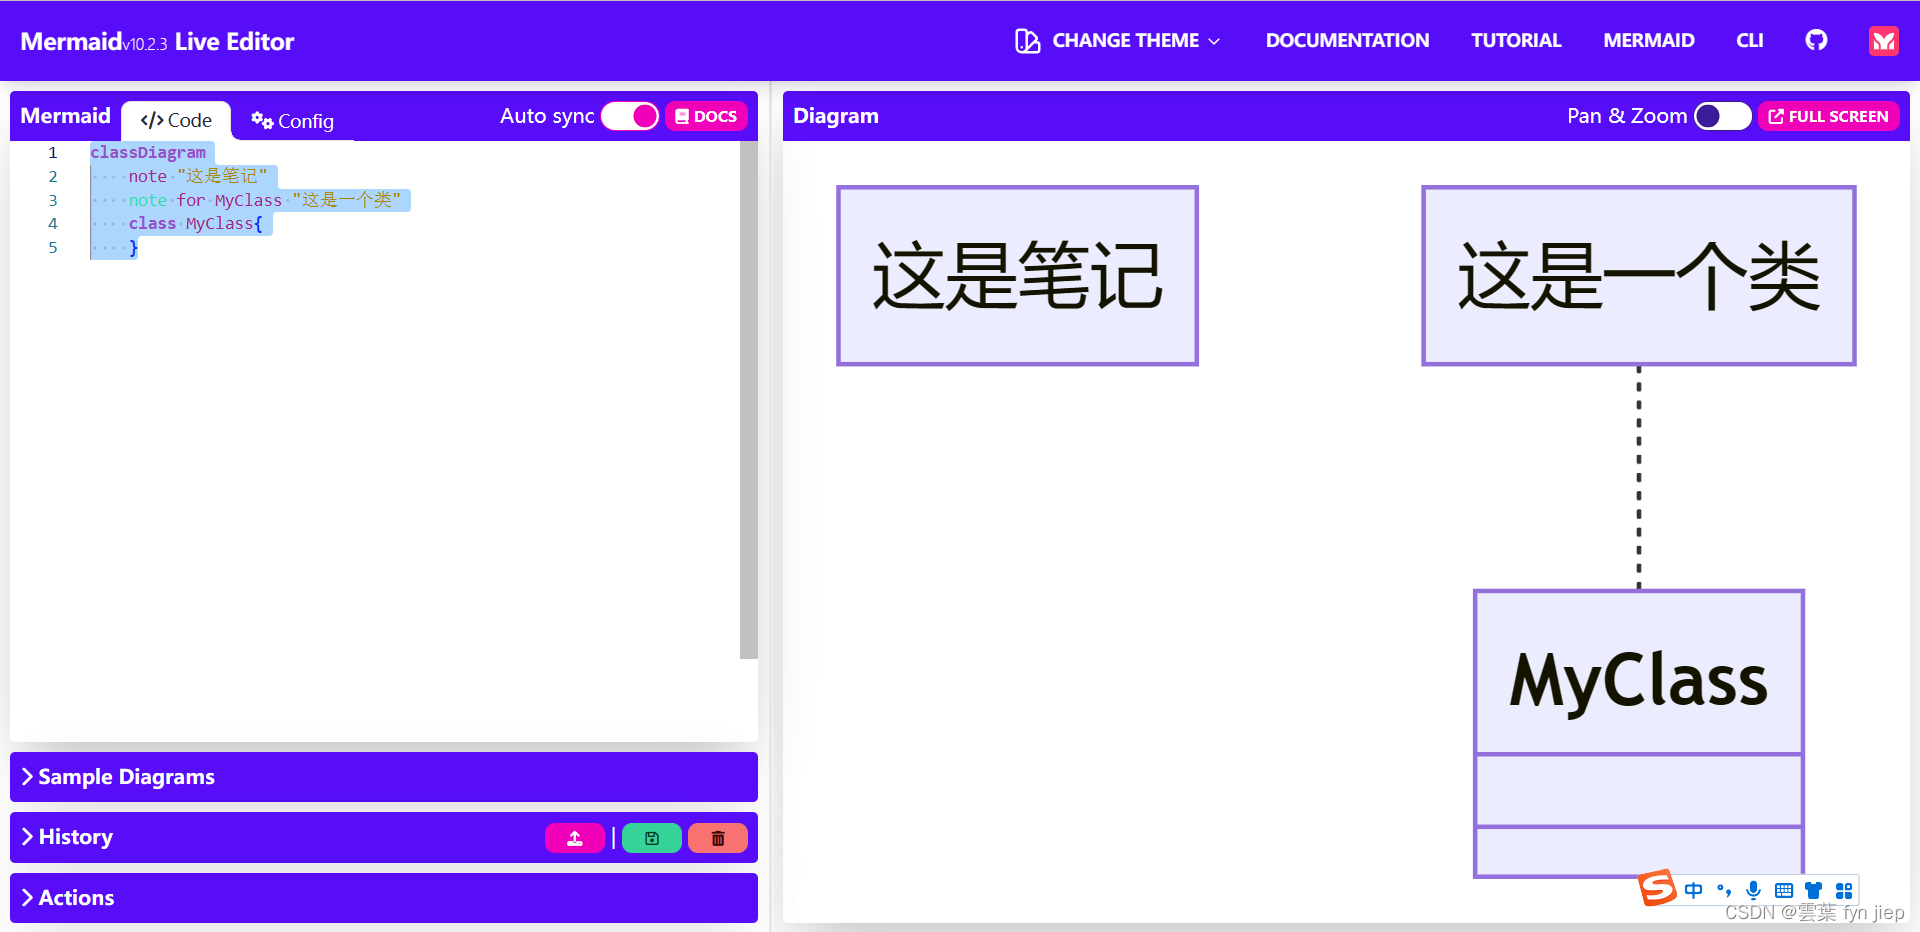The height and width of the screenshot is (932, 1920).
Task: Open the GitHub repository icon
Action: coord(1816,40)
